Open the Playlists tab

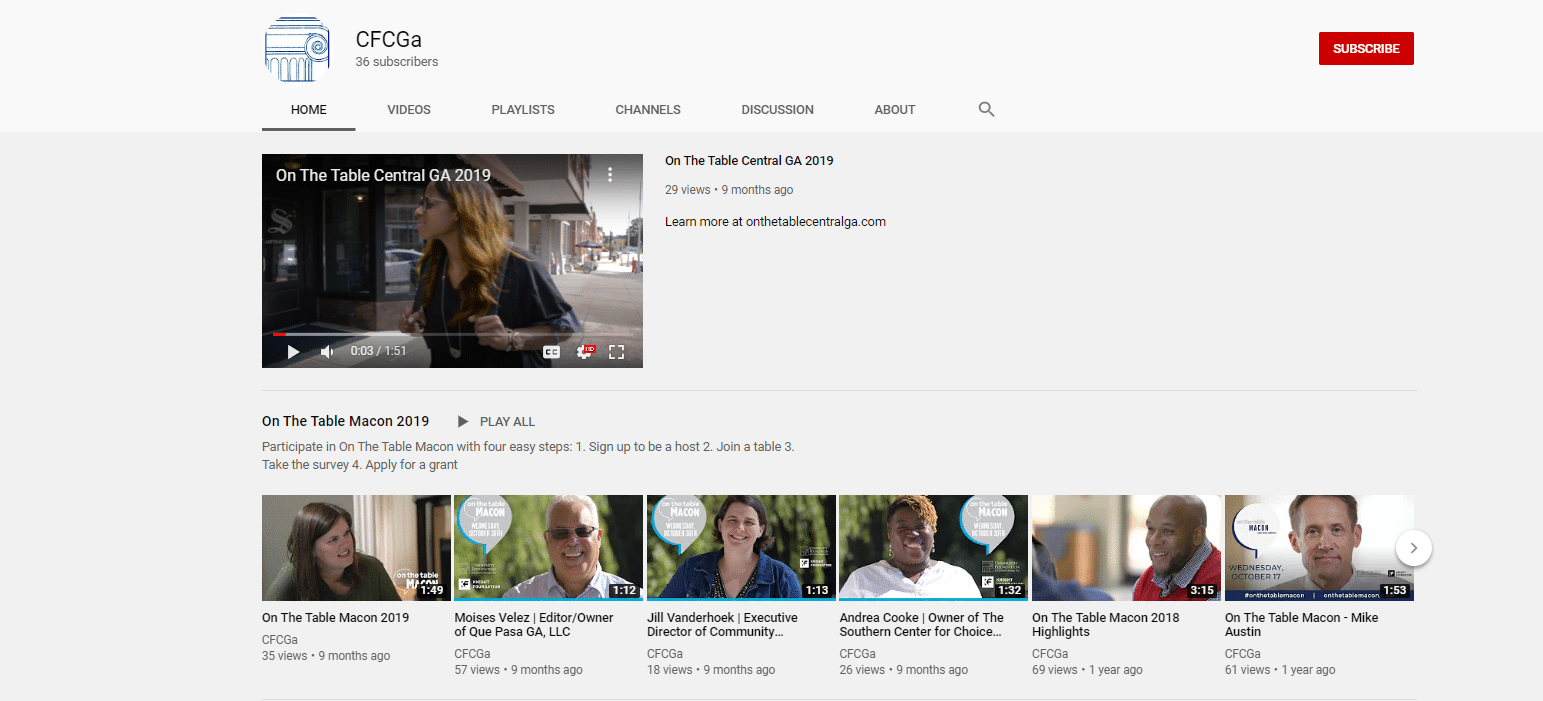(523, 110)
